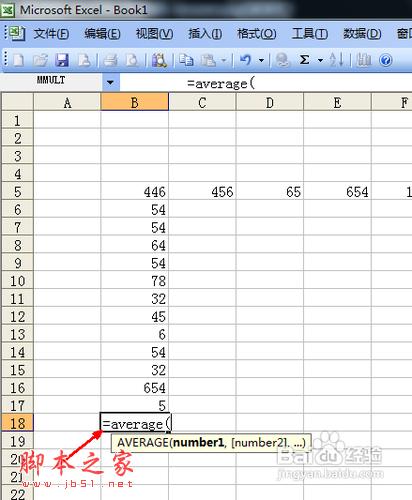
Task: Select column C header
Action: (202, 102)
